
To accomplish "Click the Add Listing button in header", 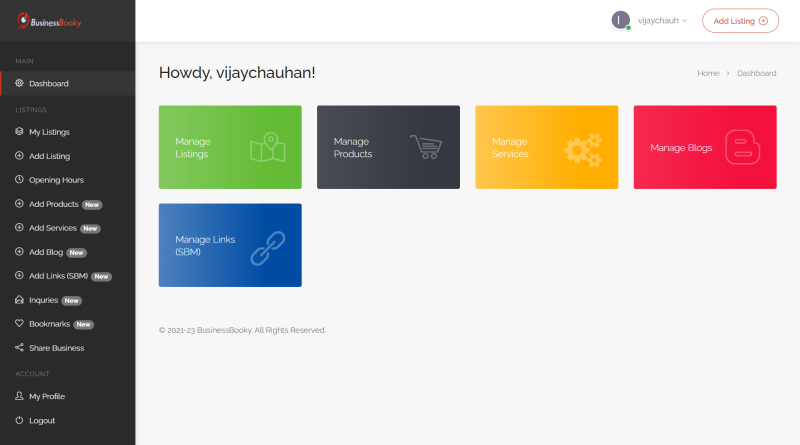I will 740,21.
